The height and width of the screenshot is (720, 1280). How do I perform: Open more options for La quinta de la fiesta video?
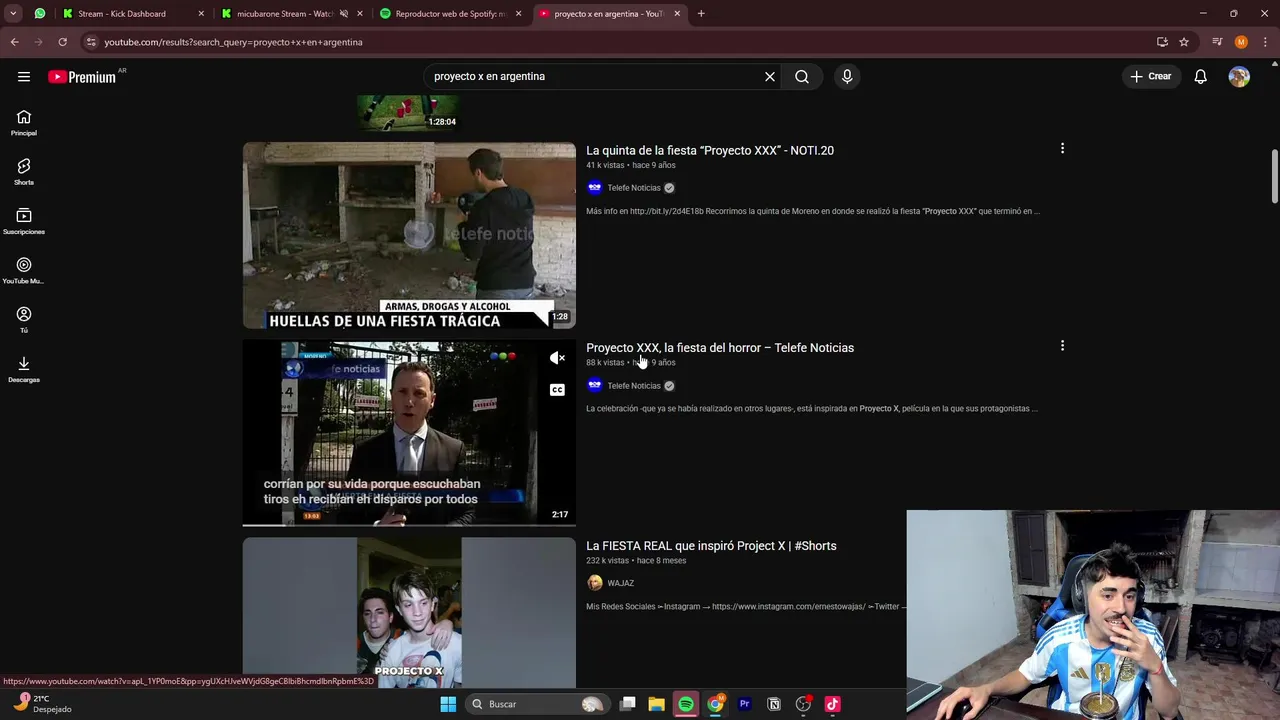click(x=1062, y=148)
